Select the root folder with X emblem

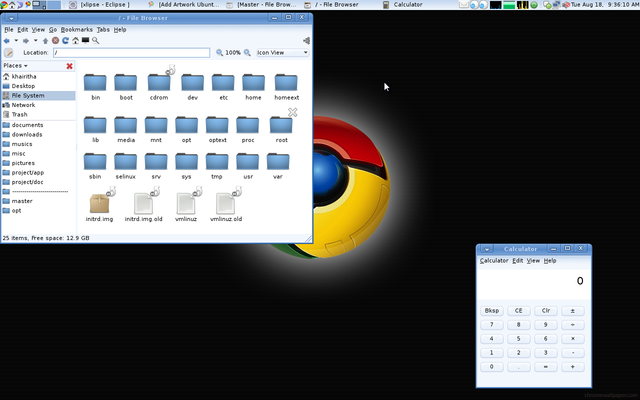(281, 129)
